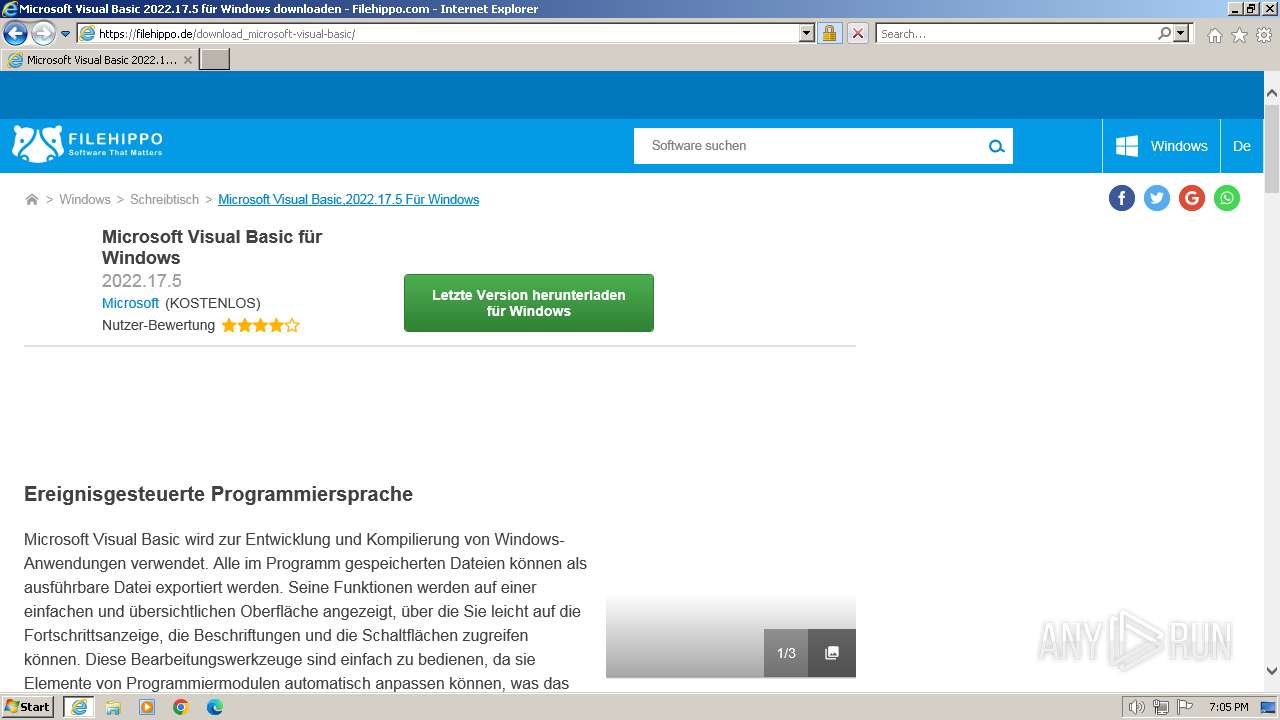Share on Google icon

(1192, 198)
